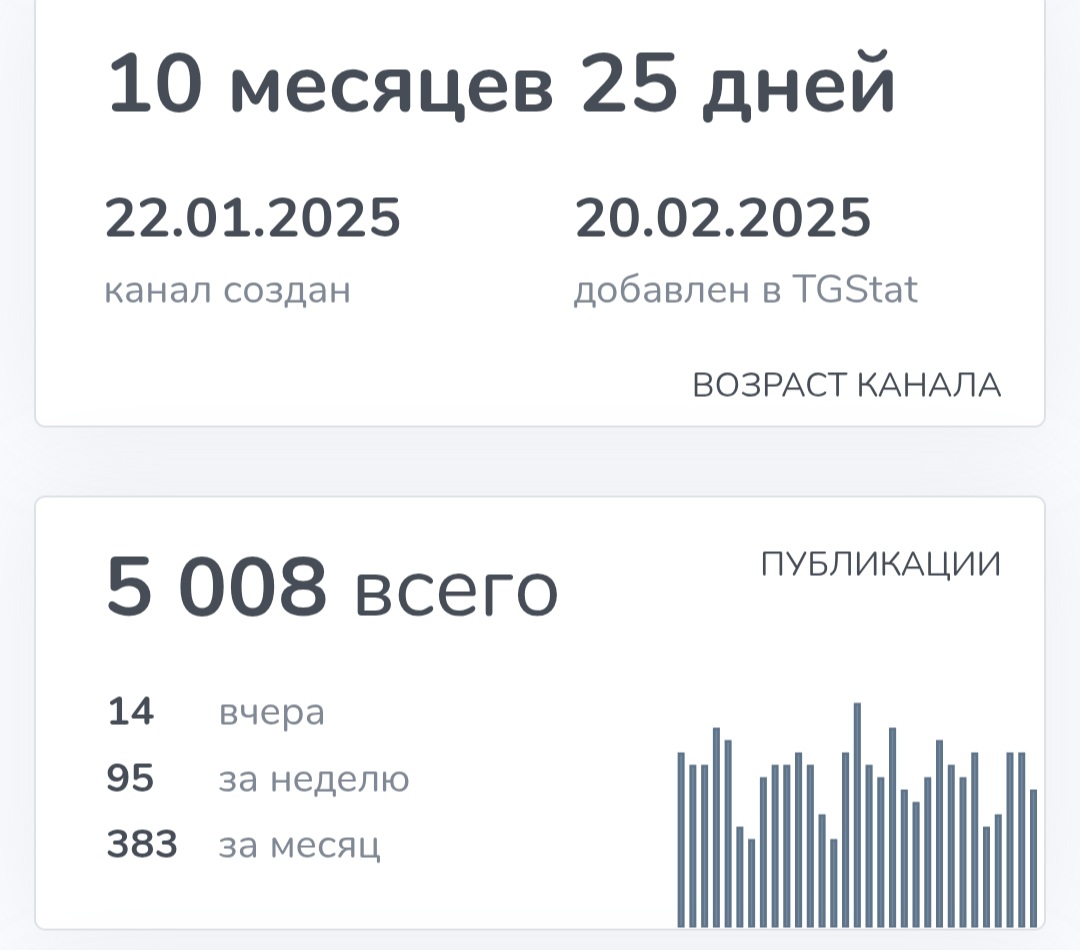This screenshot has width=1080, height=950.
Task: Click the "канал создан" label
Action: tap(228, 289)
